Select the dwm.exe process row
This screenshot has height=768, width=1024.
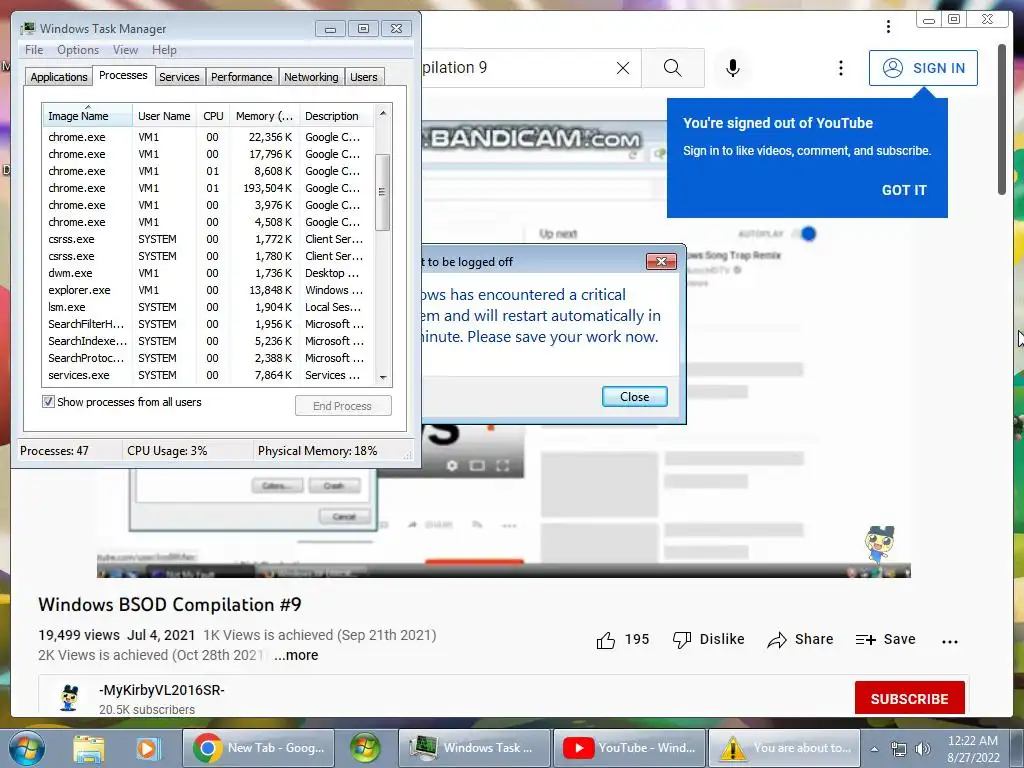[208, 273]
